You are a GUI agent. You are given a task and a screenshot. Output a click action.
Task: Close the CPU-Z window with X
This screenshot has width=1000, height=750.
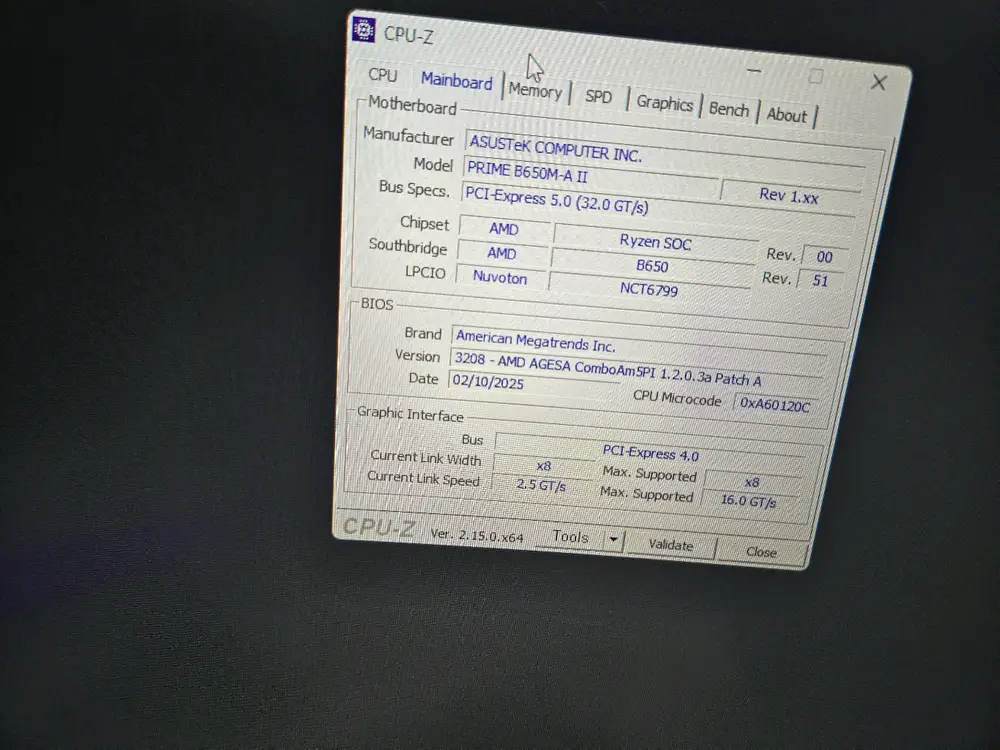pyautogui.click(x=879, y=82)
